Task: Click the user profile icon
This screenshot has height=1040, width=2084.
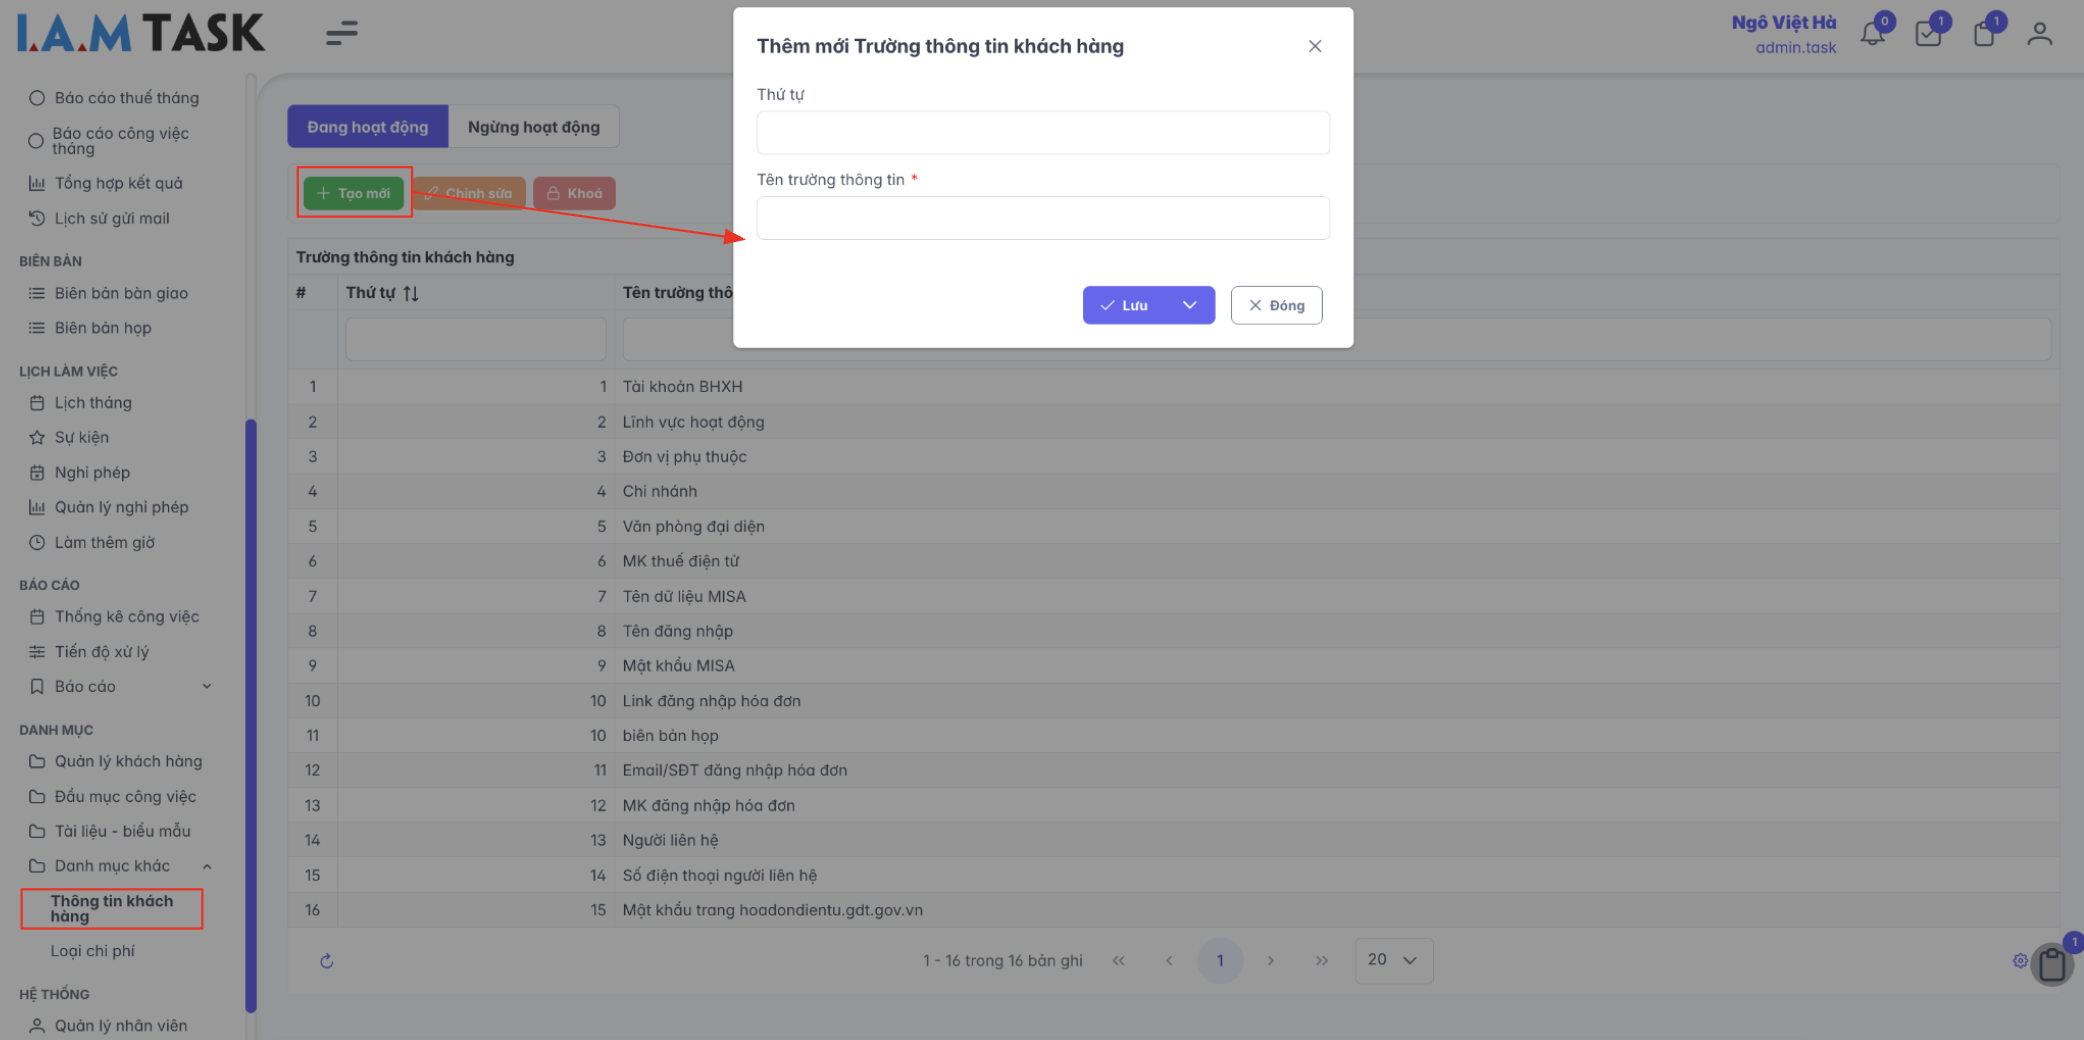Action: pyautogui.click(x=2039, y=34)
